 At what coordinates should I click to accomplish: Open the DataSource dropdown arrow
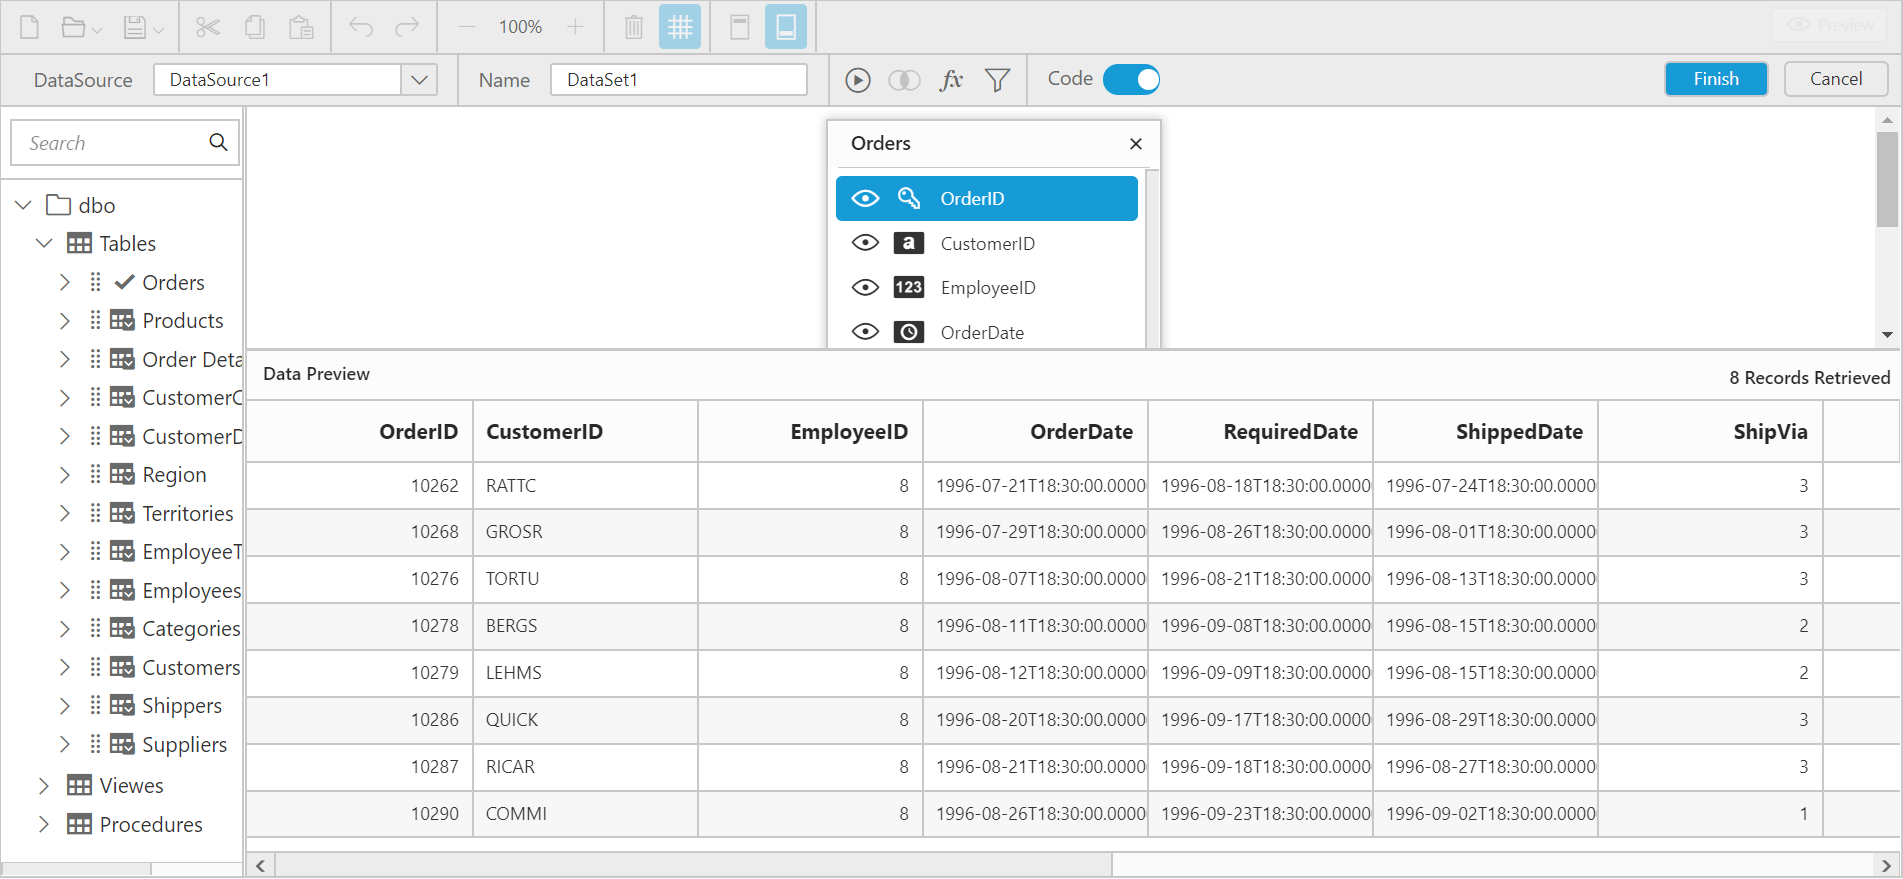click(x=419, y=80)
